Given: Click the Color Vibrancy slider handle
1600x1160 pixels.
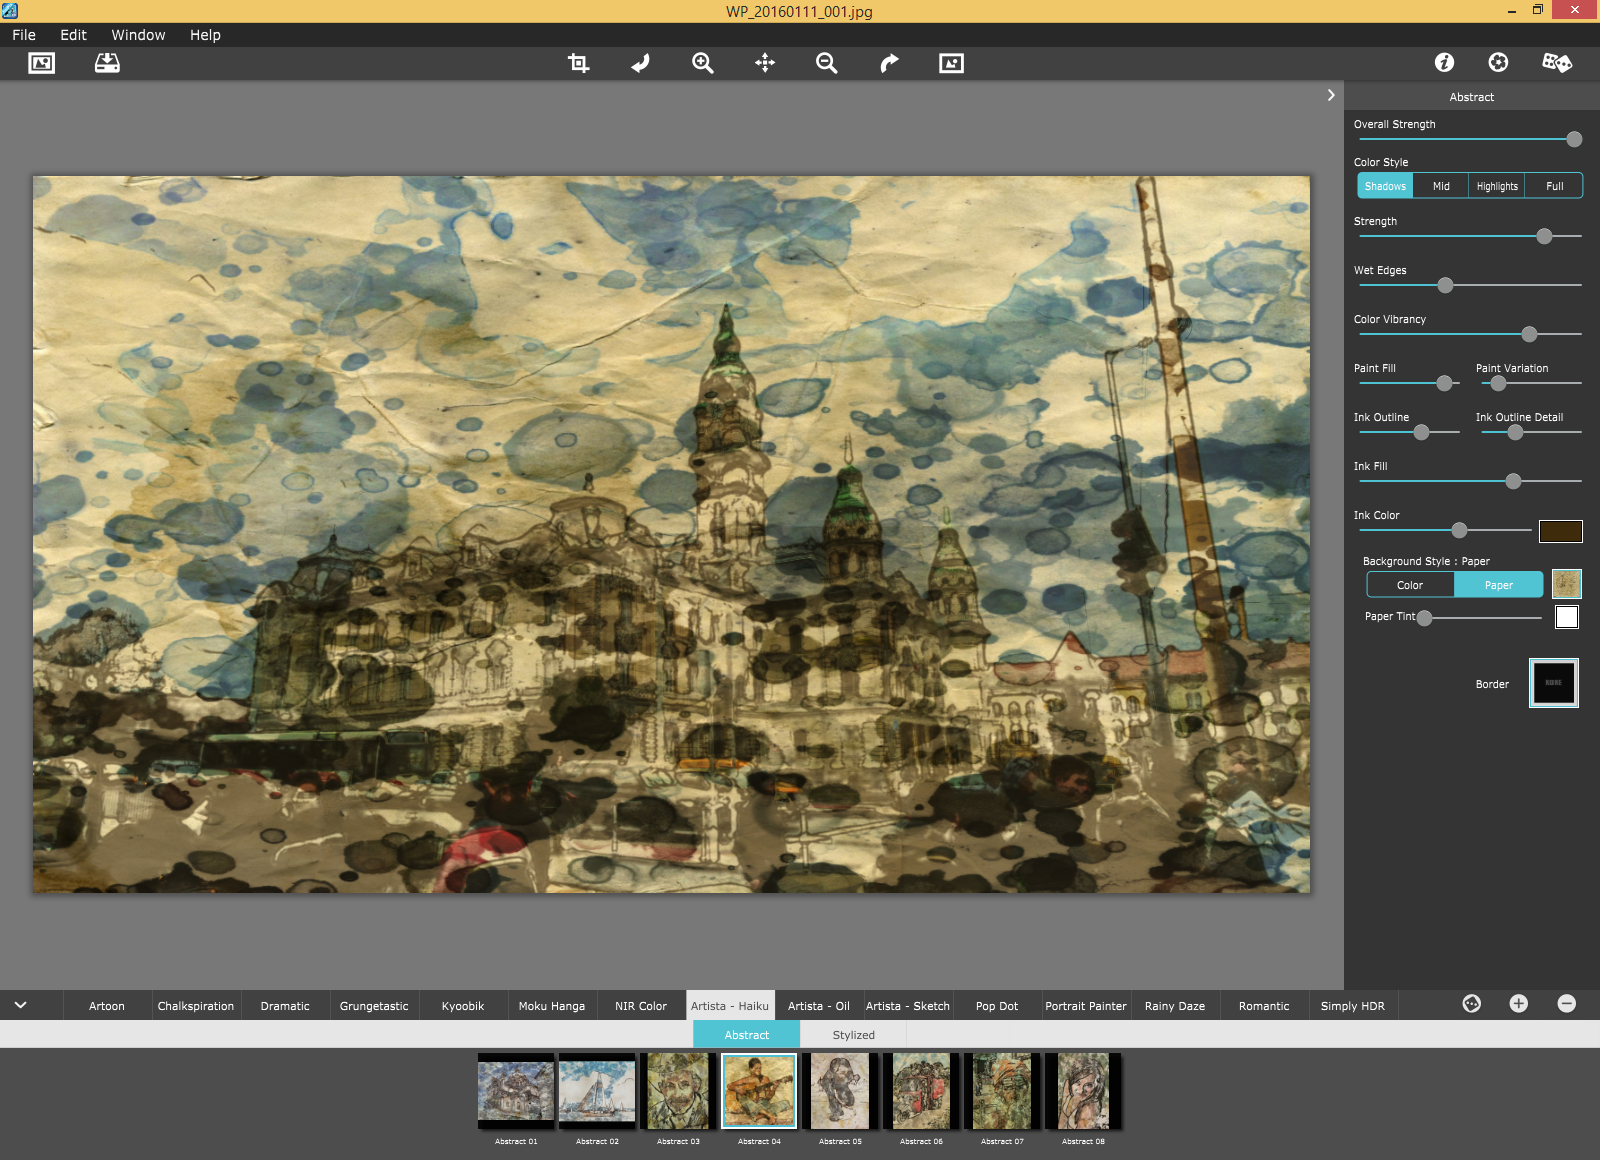Looking at the screenshot, I should pos(1529,334).
